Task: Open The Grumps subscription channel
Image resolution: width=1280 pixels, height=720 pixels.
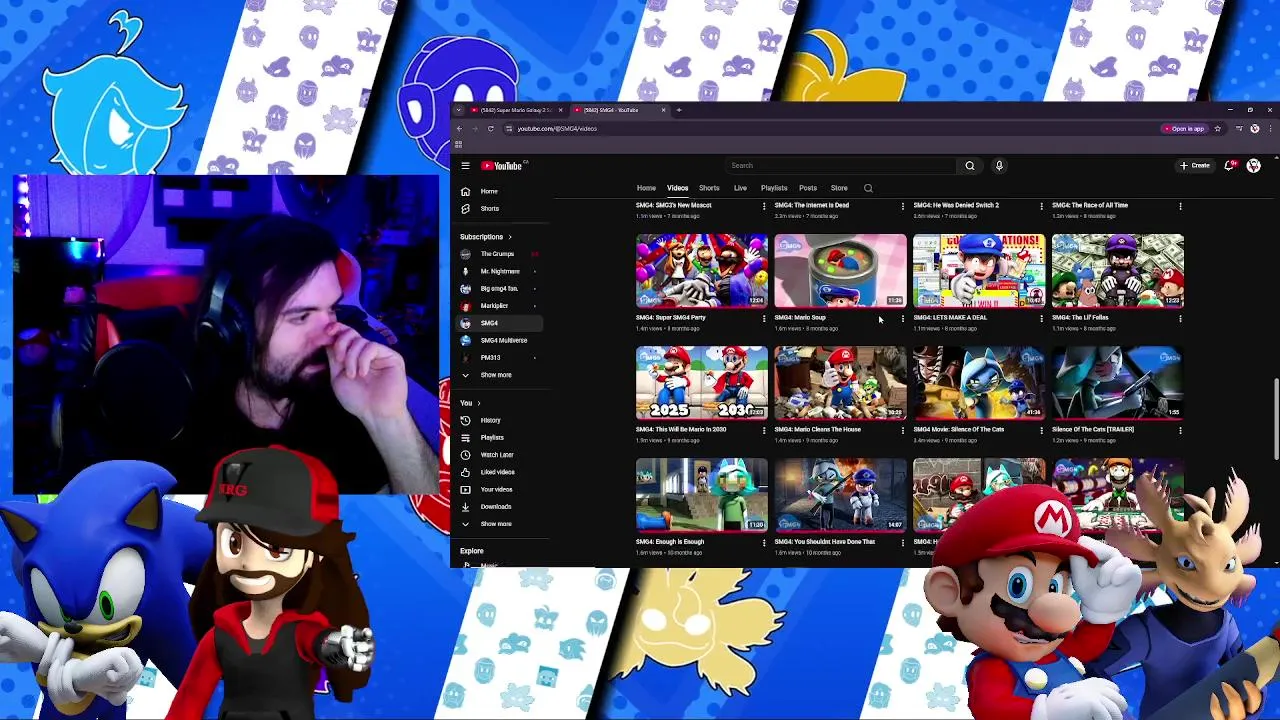Action: [498, 254]
